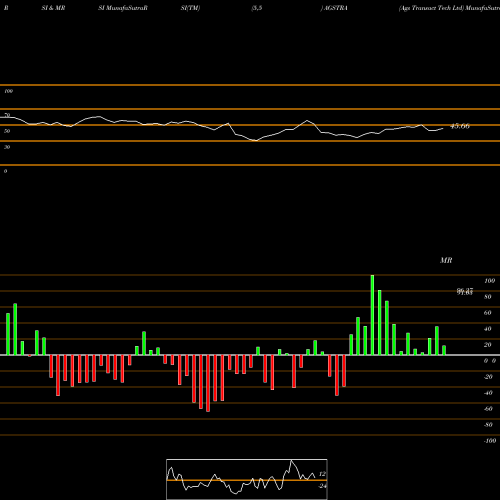Click the SI MunafaSutraR header label
500x500 pixels.
point(123,8)
